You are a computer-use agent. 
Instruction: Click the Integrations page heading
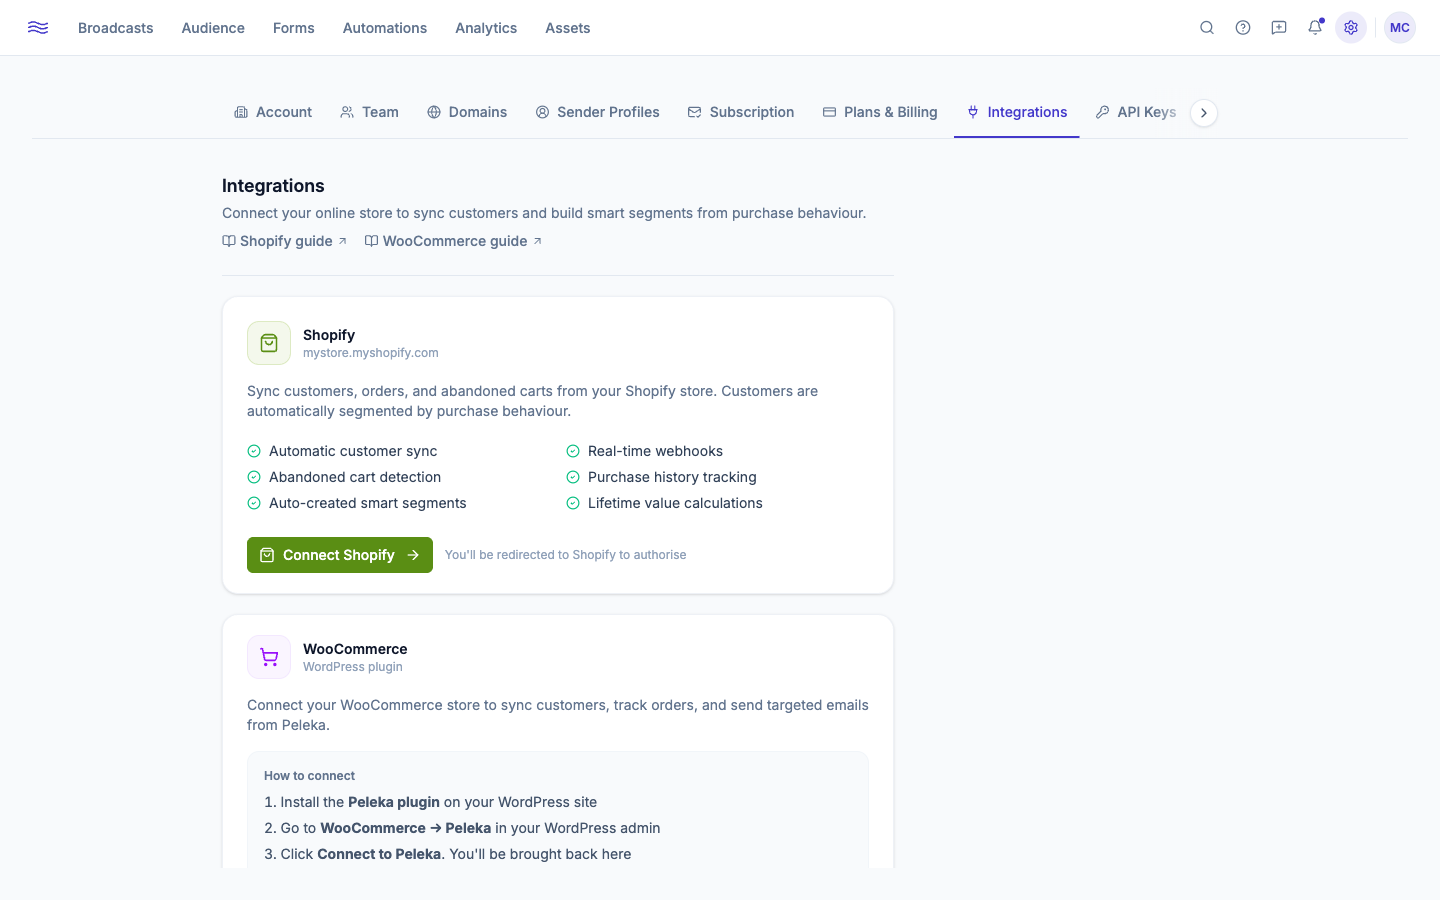[273, 186]
